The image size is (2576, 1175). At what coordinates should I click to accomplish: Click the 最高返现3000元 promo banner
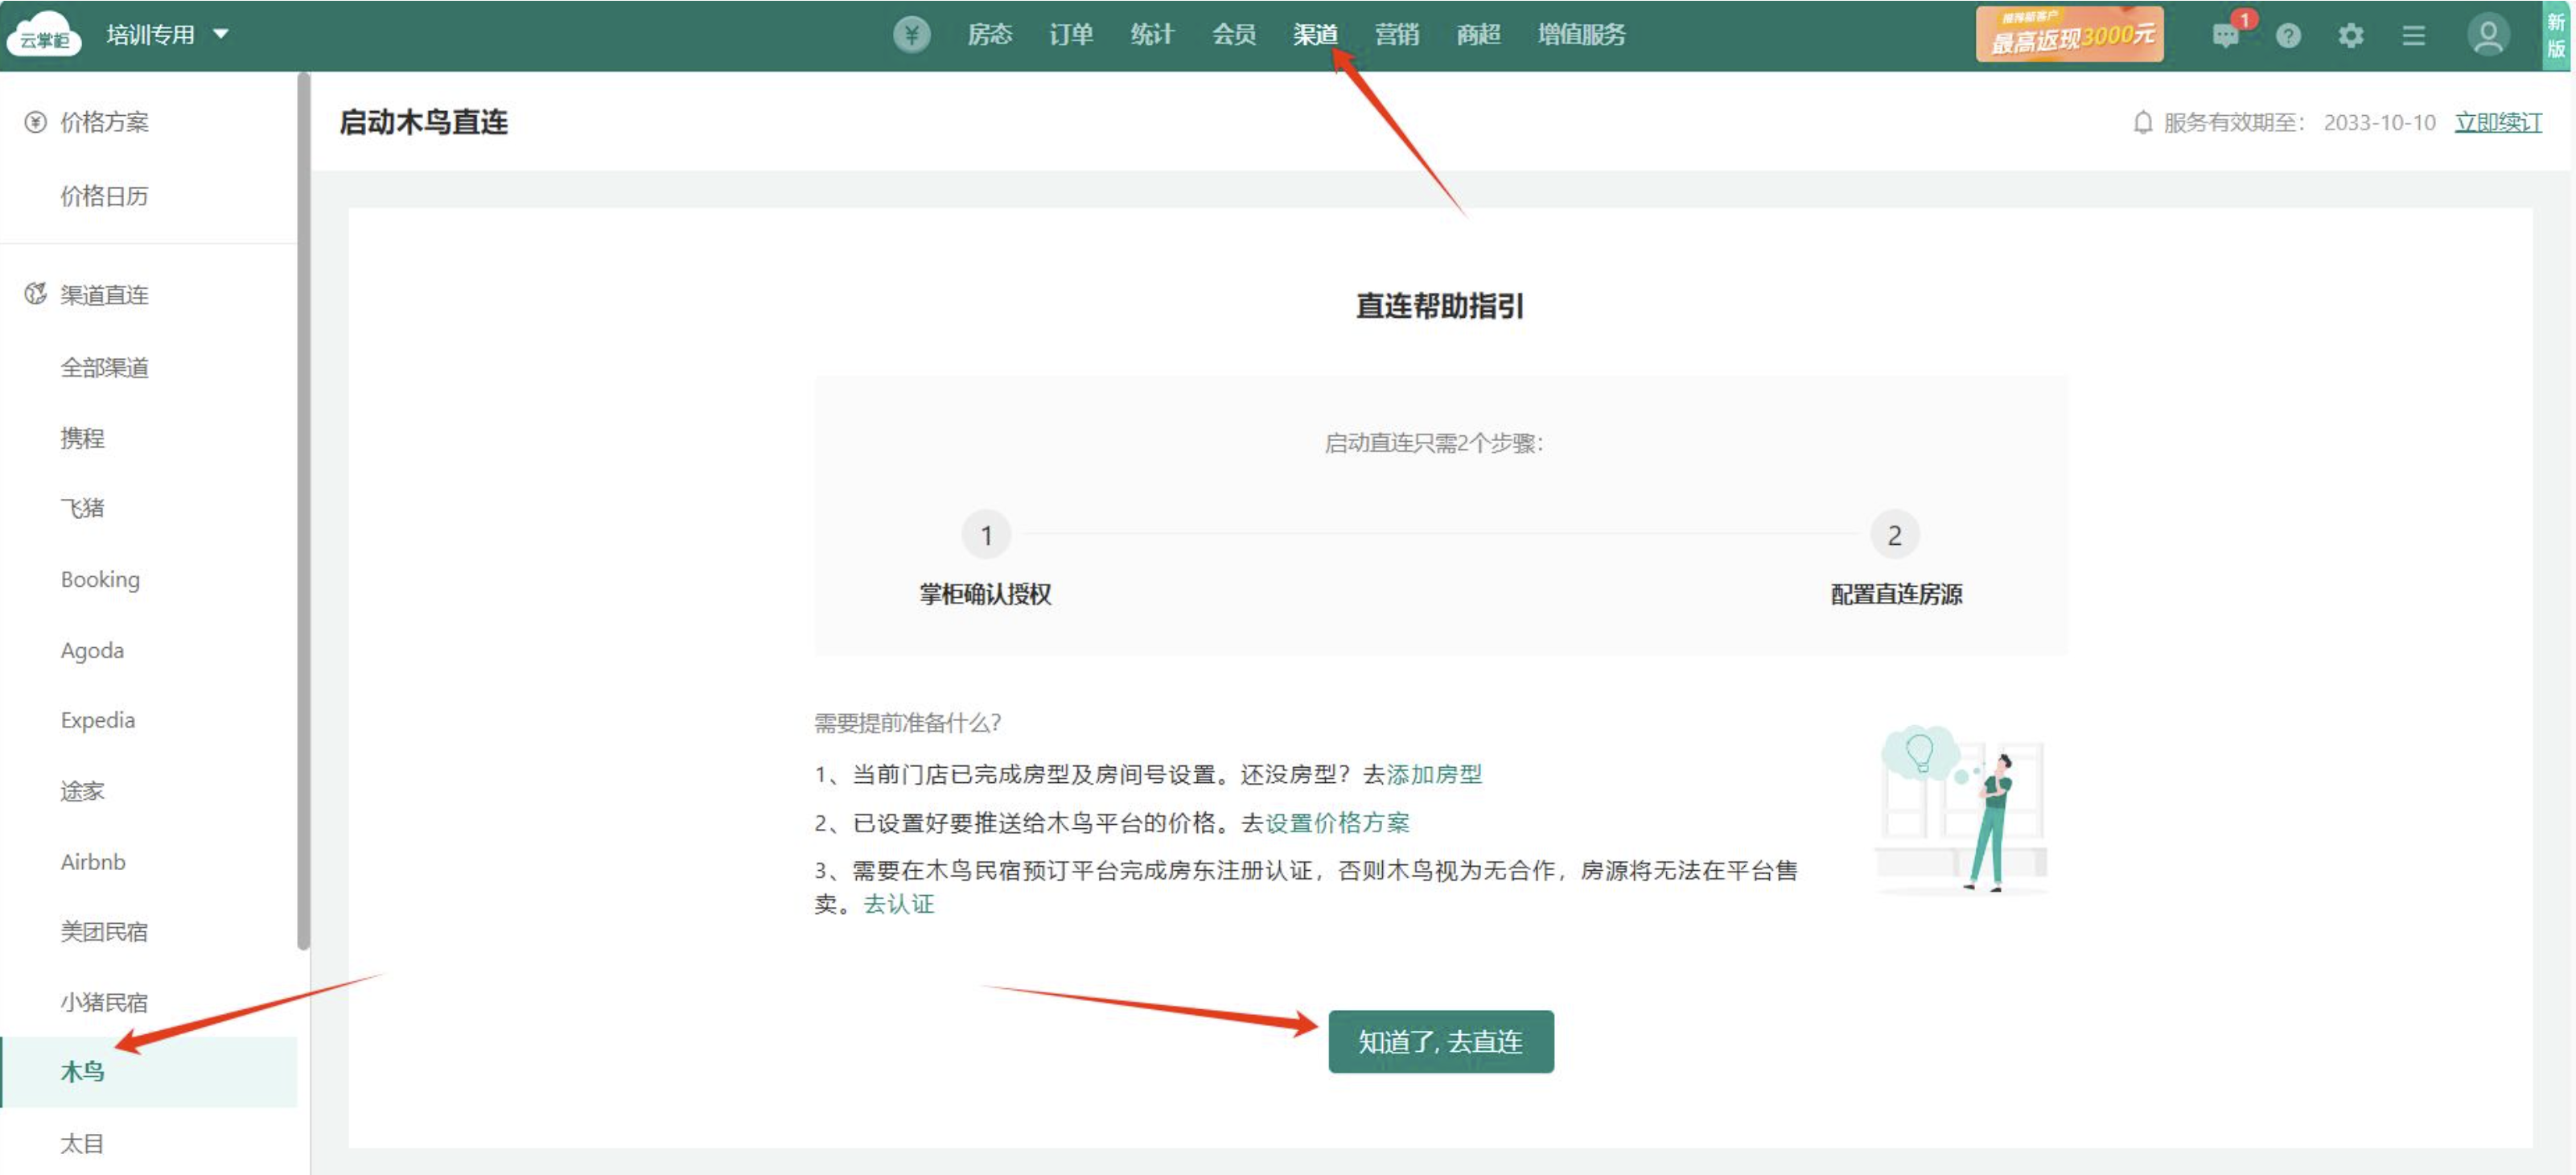click(2069, 35)
